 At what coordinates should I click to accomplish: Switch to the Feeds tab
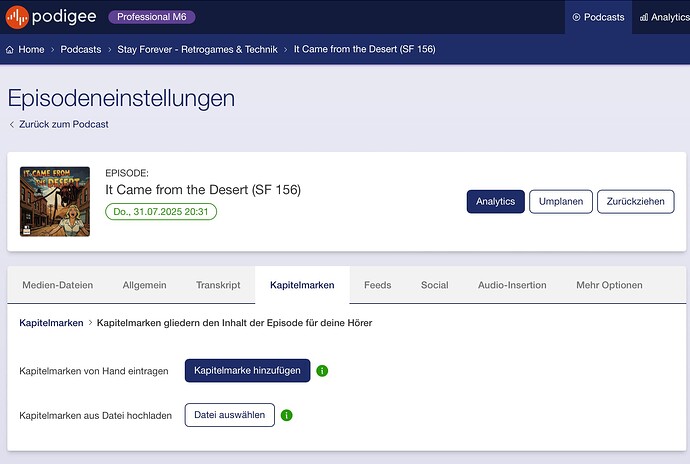pyautogui.click(x=378, y=285)
